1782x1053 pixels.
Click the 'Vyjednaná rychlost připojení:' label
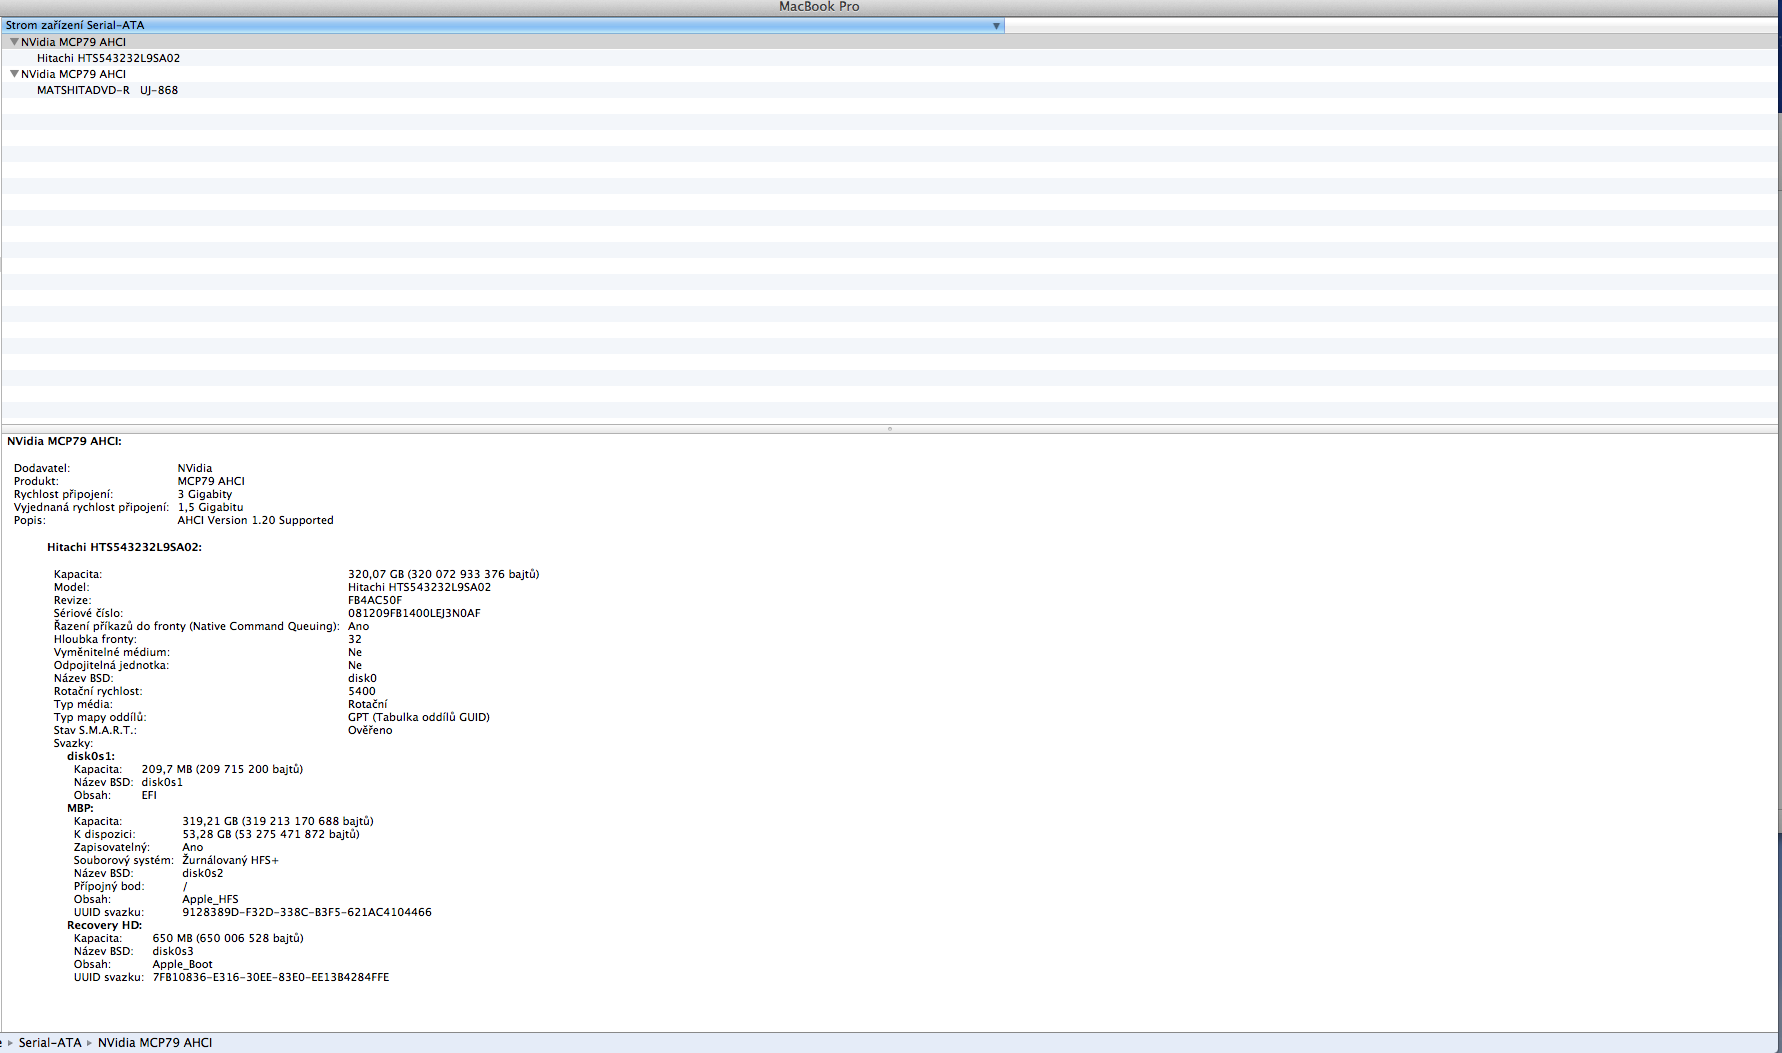(x=91, y=507)
